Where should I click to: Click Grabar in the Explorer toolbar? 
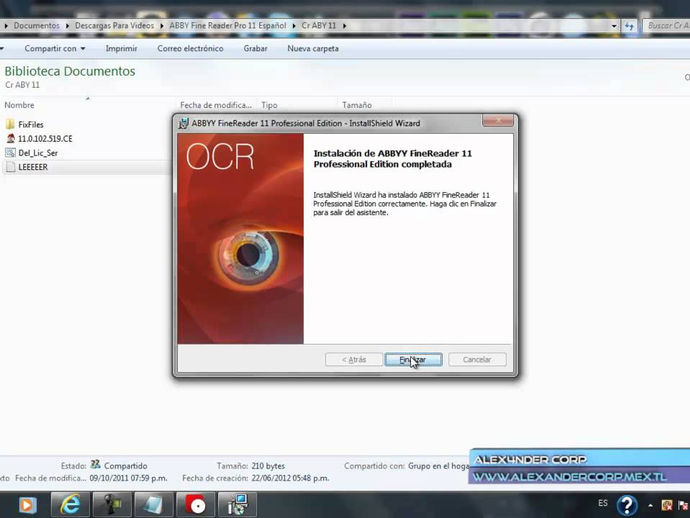(255, 48)
